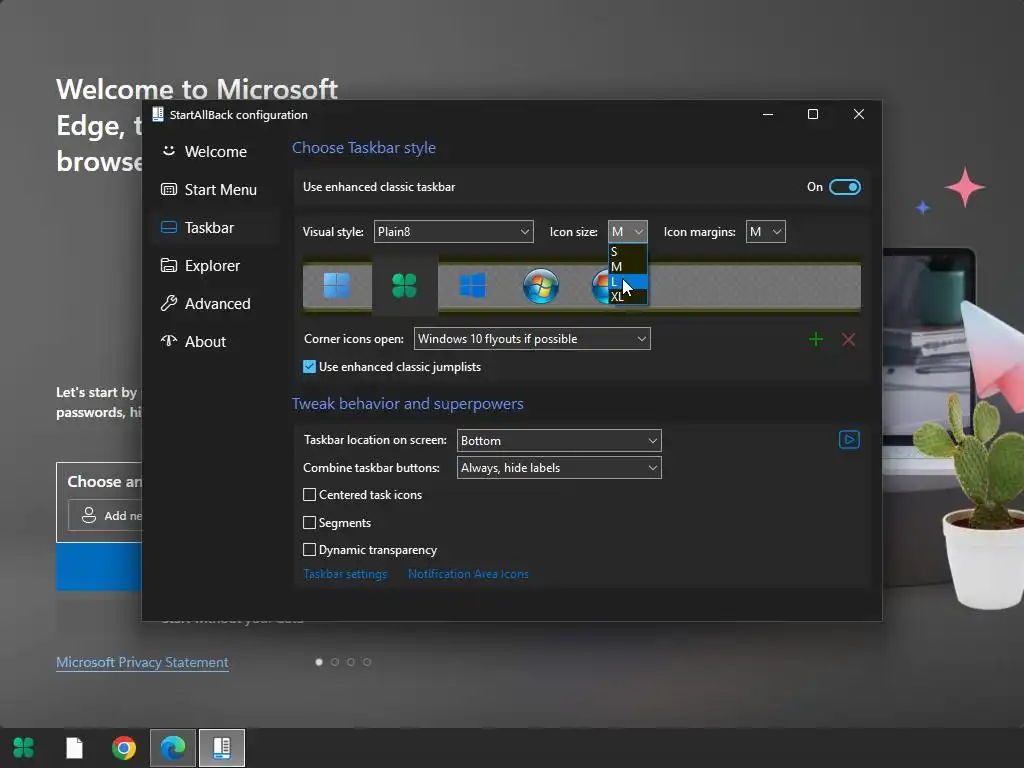
Task: Pick the Windows 10 flat logo start icon
Action: coord(472,285)
